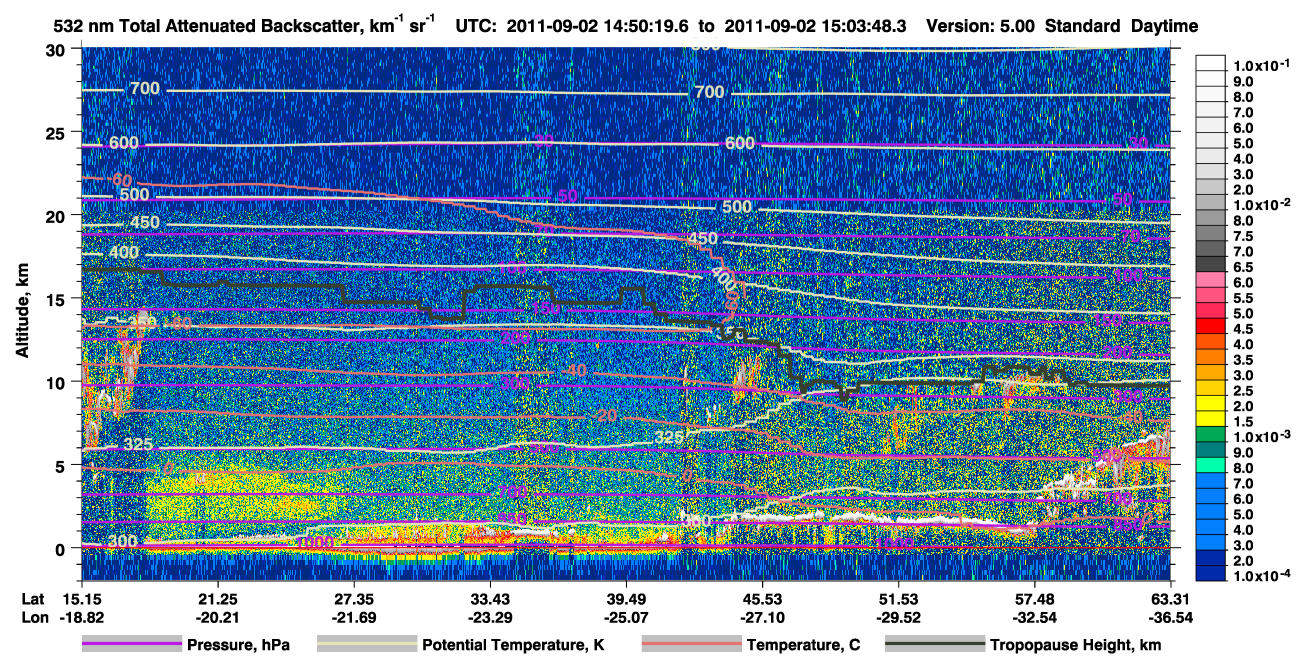Click the Lat row label

(x=32, y=599)
